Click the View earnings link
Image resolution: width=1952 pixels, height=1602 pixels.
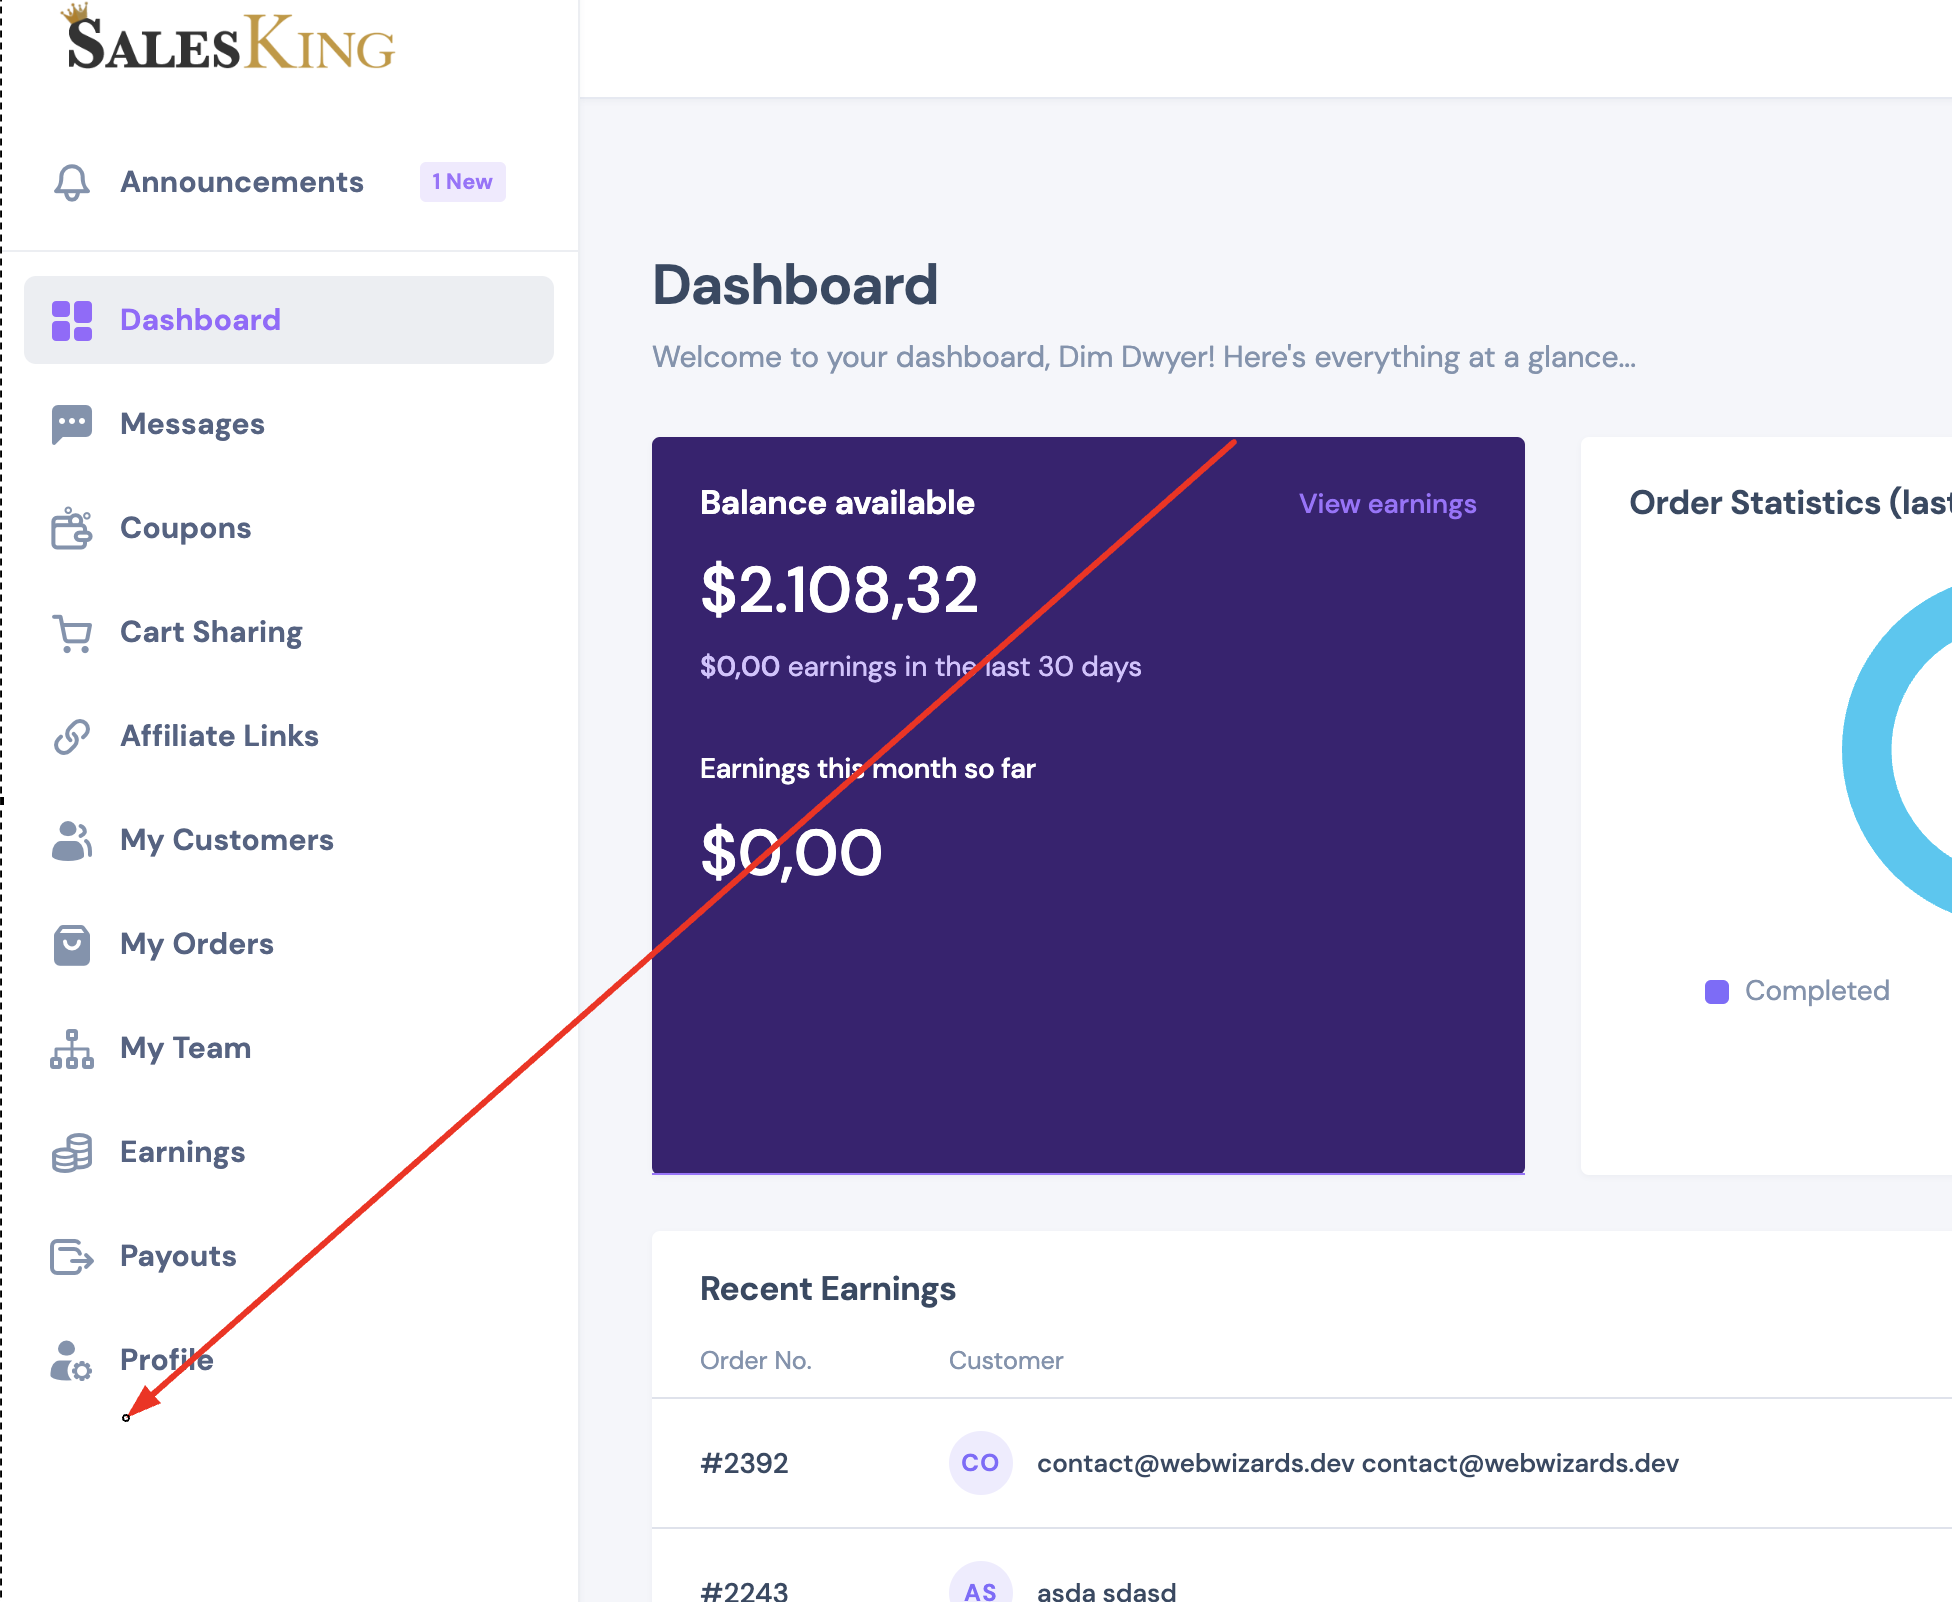click(x=1387, y=504)
